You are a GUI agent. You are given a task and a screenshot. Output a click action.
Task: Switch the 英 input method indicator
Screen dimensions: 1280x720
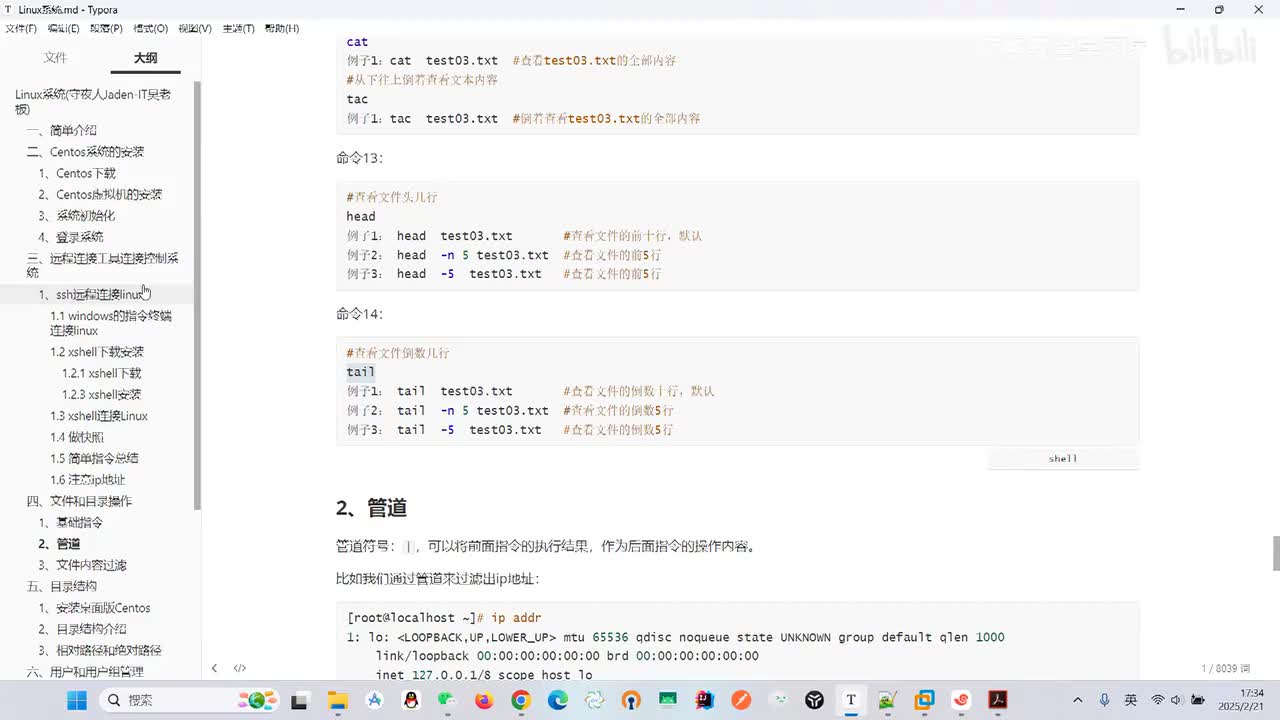pyautogui.click(x=1130, y=700)
